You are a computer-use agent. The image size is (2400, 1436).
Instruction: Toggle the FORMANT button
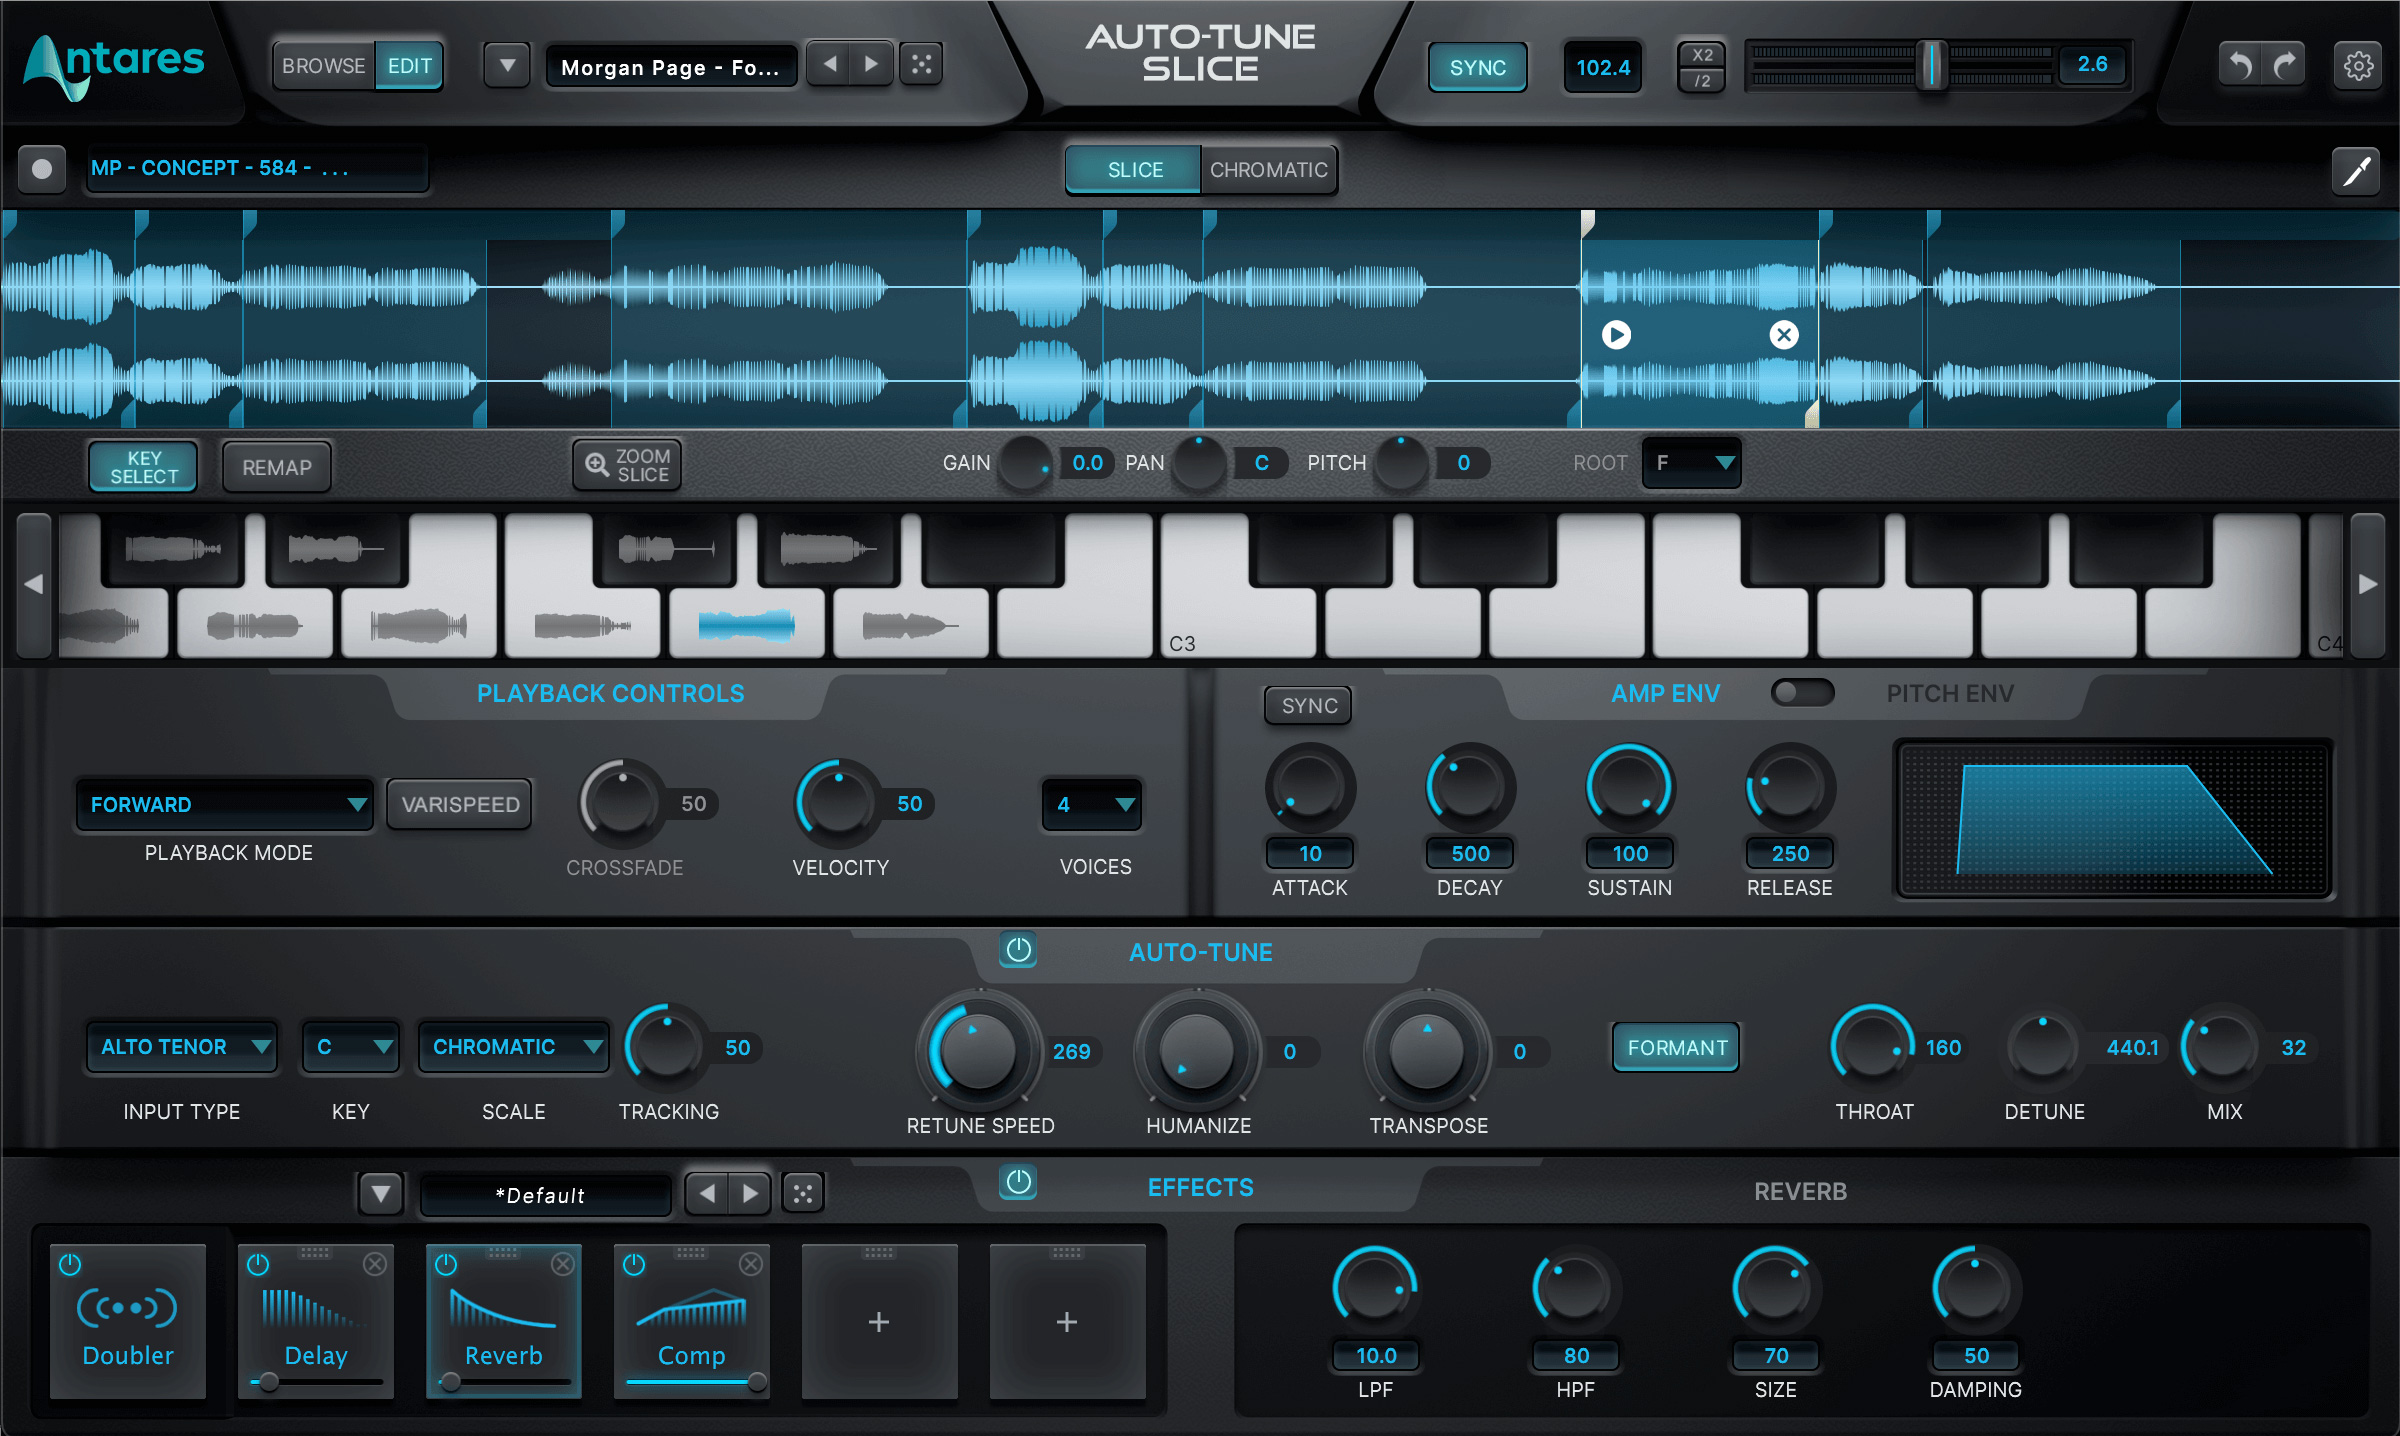(x=1677, y=1047)
